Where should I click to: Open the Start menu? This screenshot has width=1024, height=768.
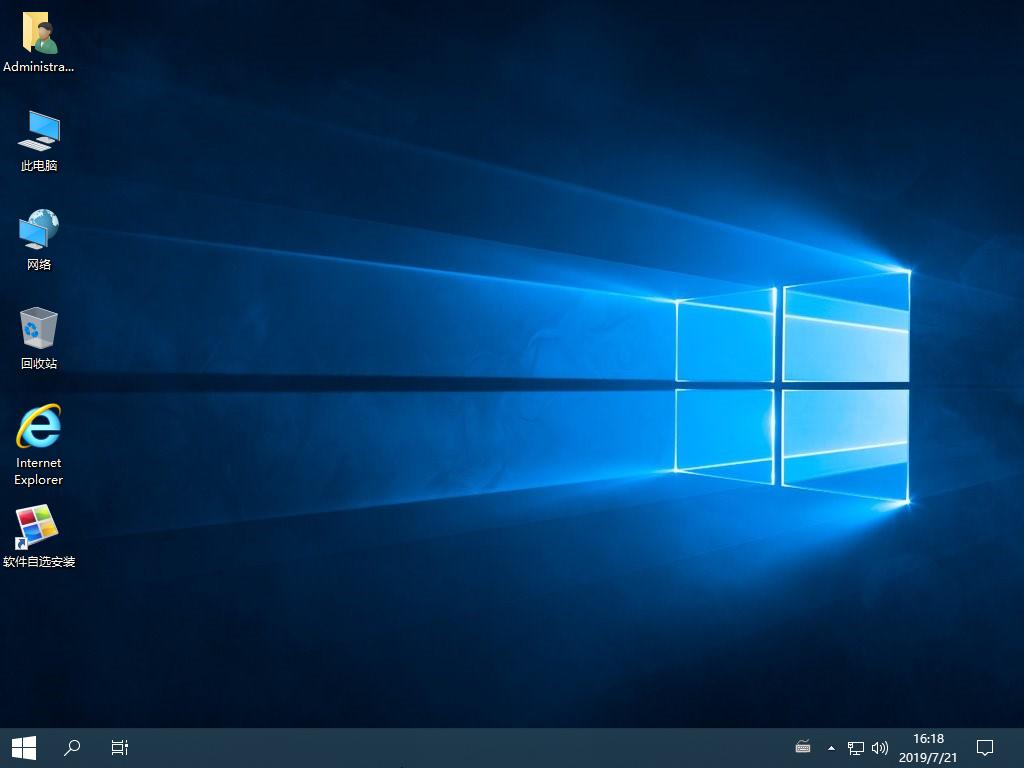click(x=23, y=747)
